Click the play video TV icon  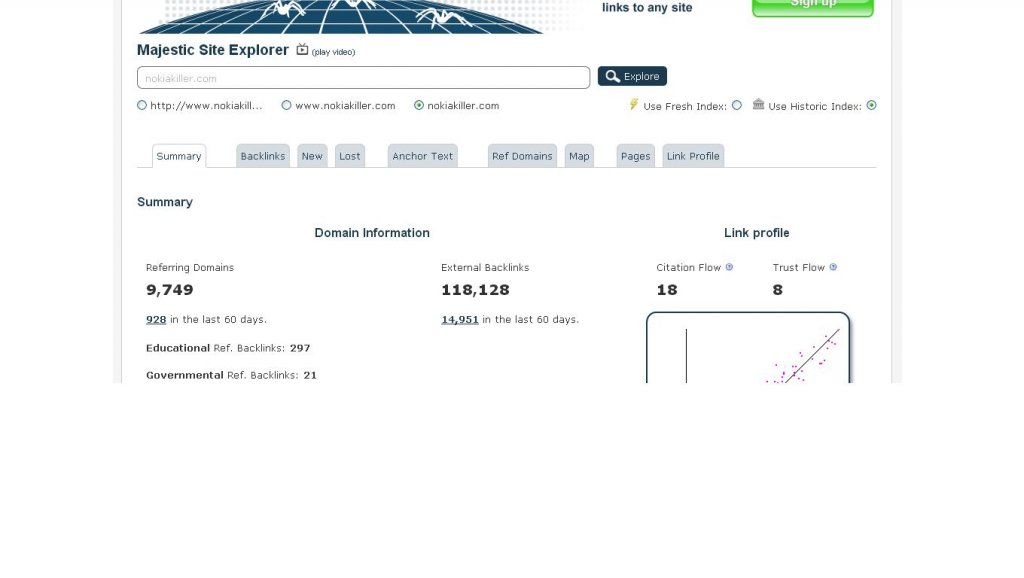[302, 50]
